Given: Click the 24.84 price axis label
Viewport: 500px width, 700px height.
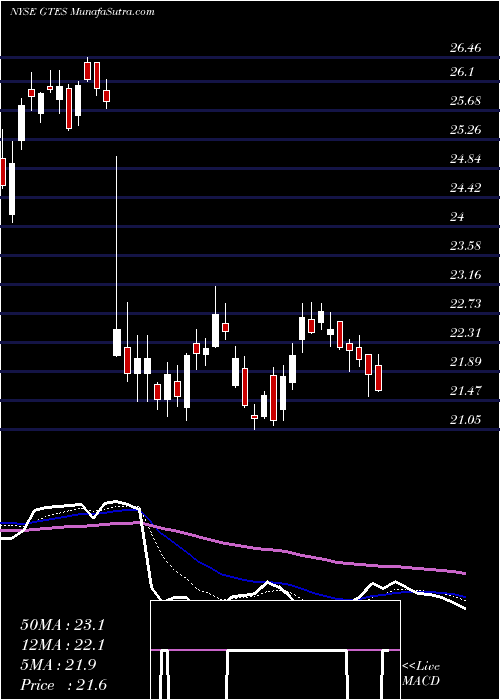Looking at the screenshot, I should point(465,159).
